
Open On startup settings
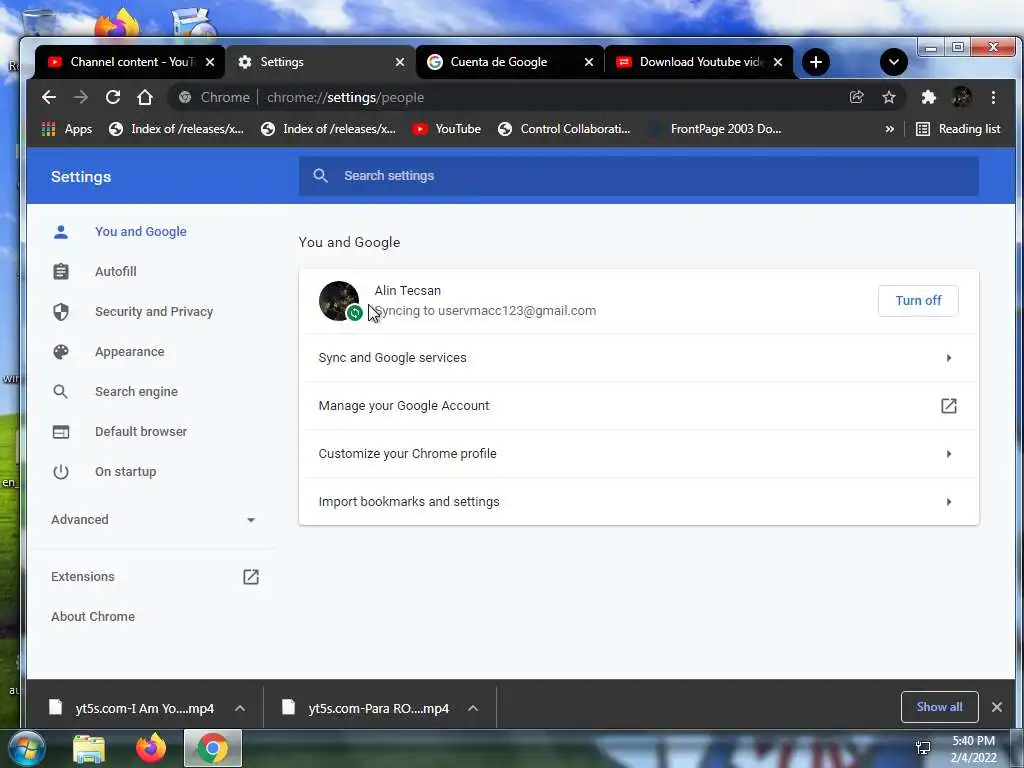[125, 472]
